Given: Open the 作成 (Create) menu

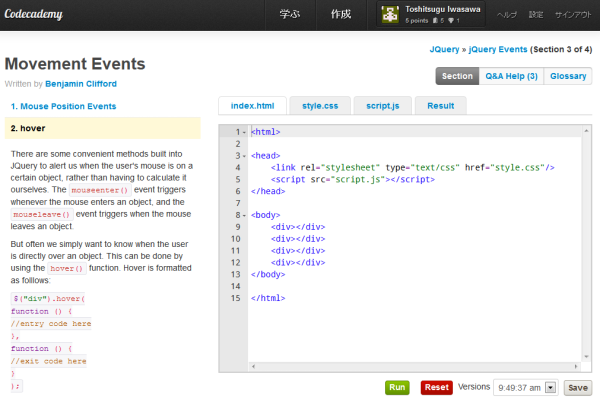Looking at the screenshot, I should click(x=341, y=15).
